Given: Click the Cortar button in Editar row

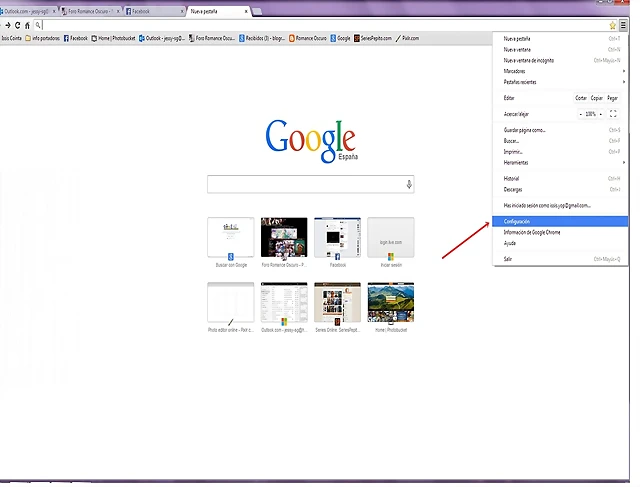Looking at the screenshot, I should (x=581, y=98).
